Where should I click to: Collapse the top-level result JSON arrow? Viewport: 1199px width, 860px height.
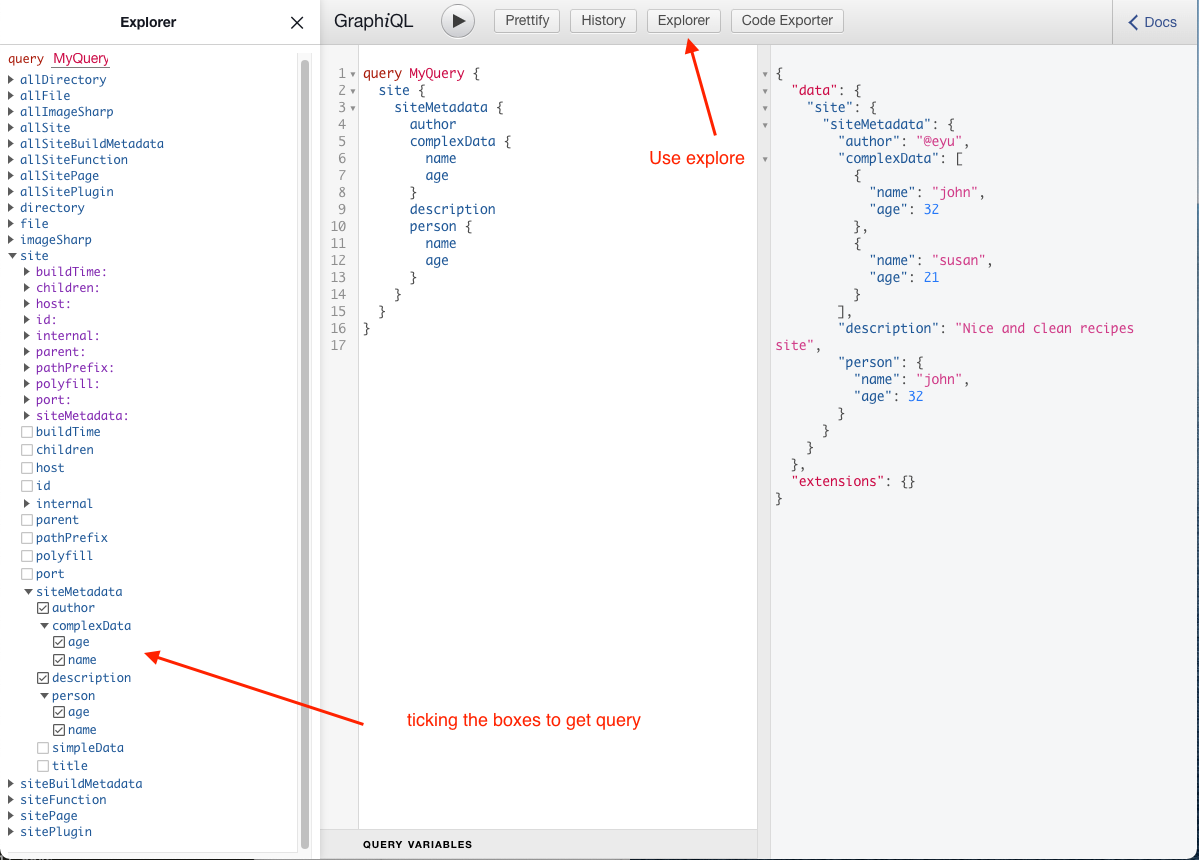tap(765, 75)
